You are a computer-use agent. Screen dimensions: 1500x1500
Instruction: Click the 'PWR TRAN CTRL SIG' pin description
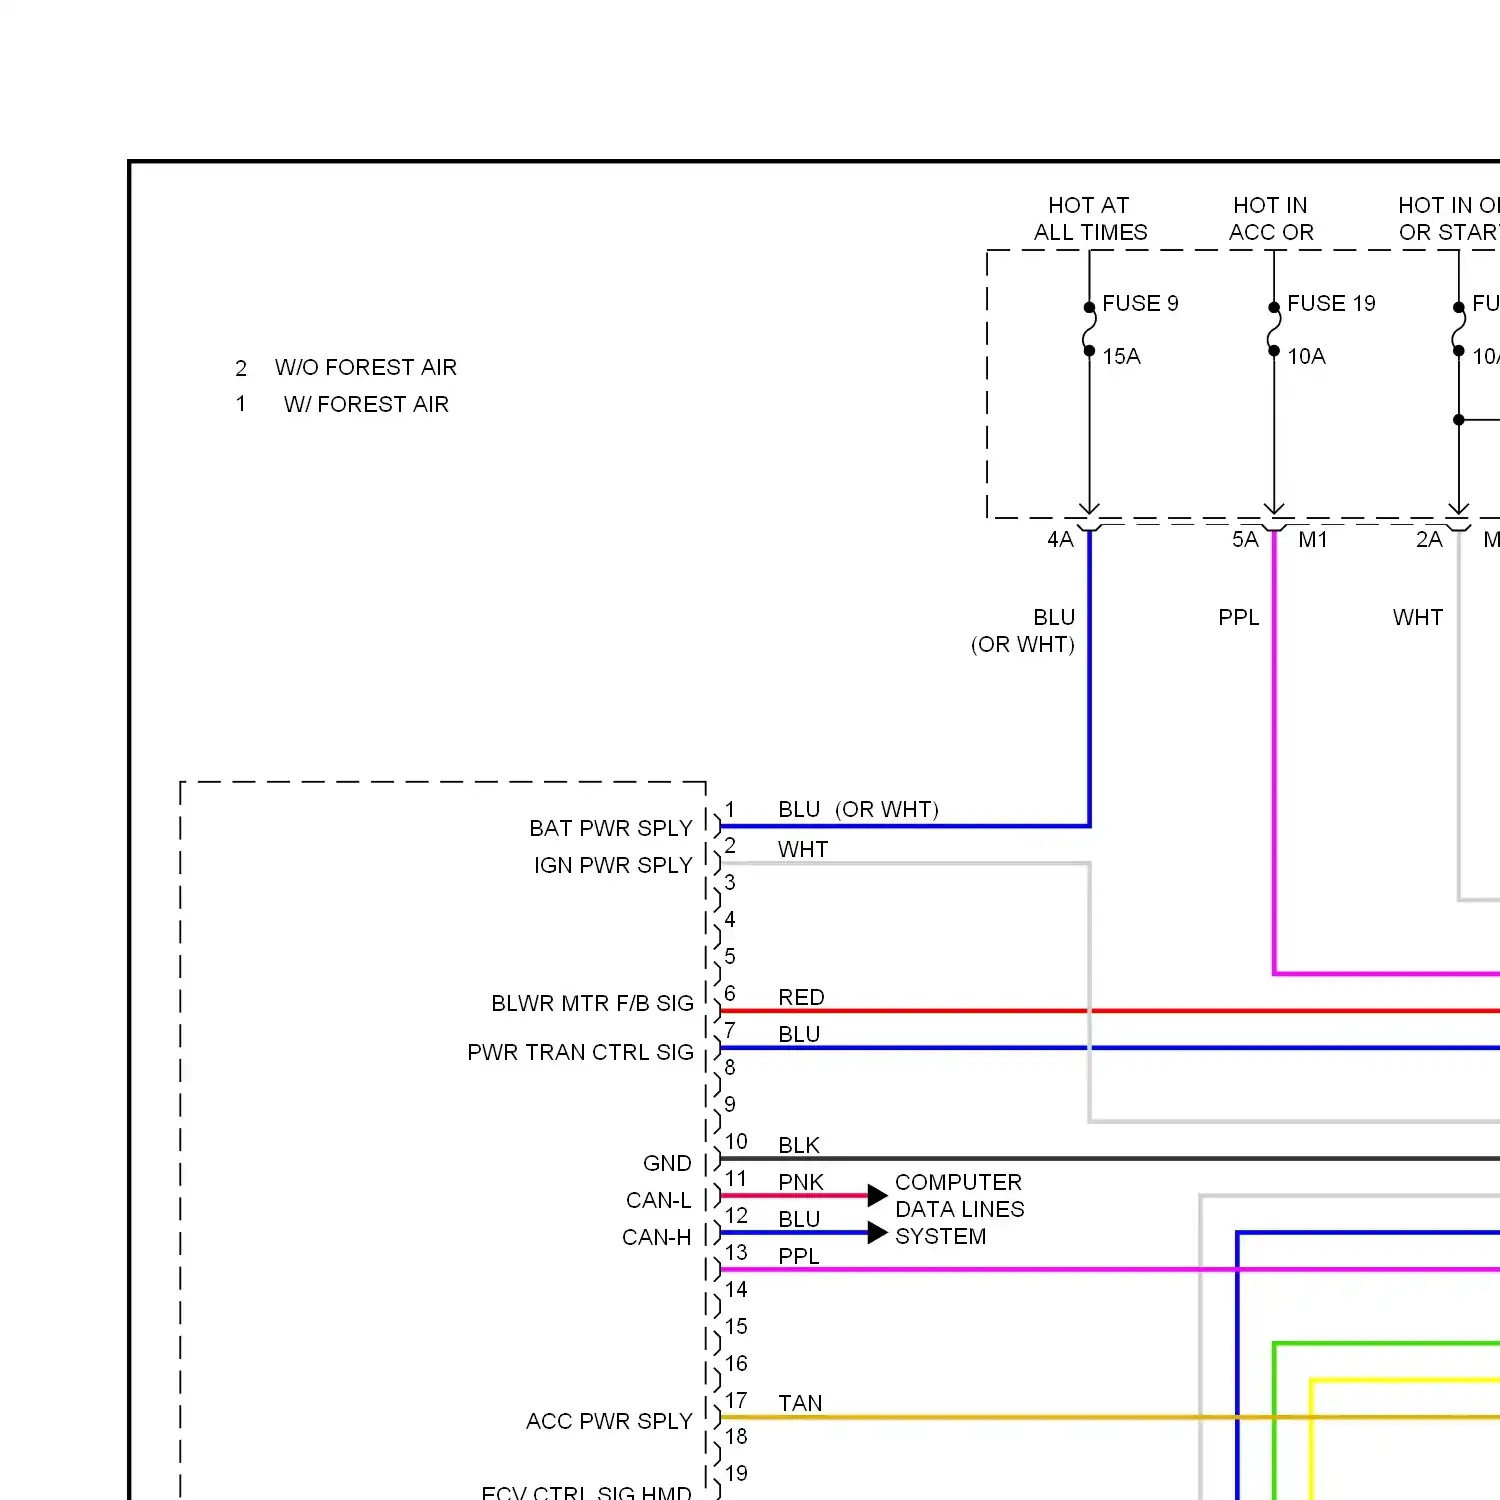point(580,1052)
